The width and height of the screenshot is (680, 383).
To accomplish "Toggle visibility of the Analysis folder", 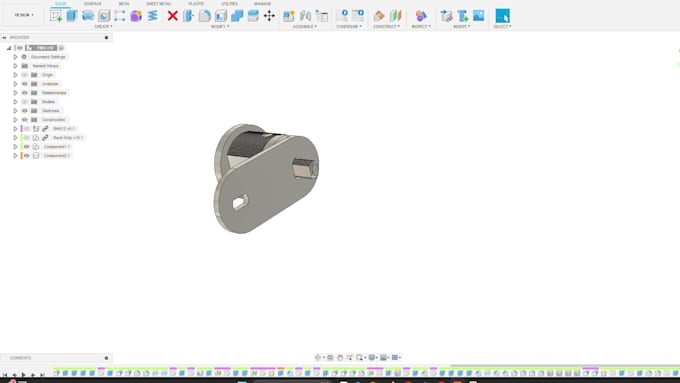I will pyautogui.click(x=25, y=84).
